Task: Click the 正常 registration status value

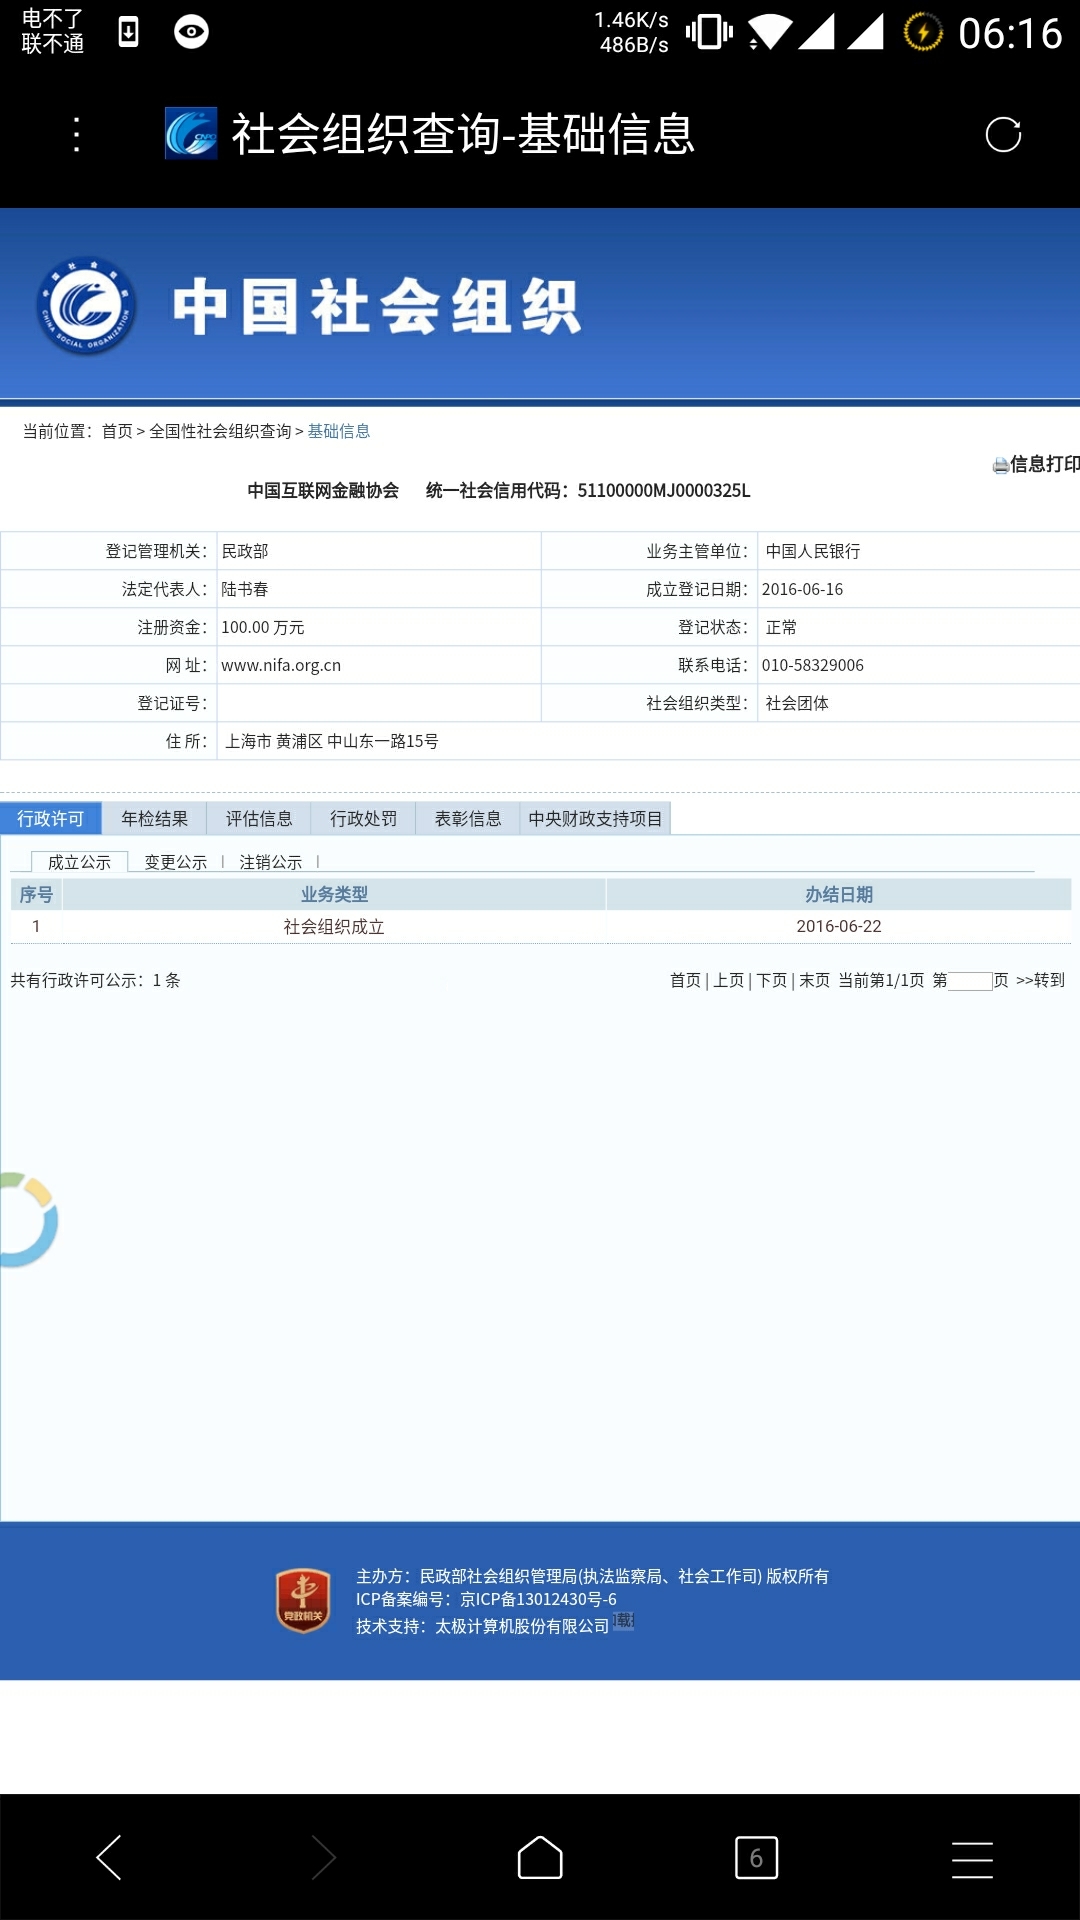Action: coord(781,628)
